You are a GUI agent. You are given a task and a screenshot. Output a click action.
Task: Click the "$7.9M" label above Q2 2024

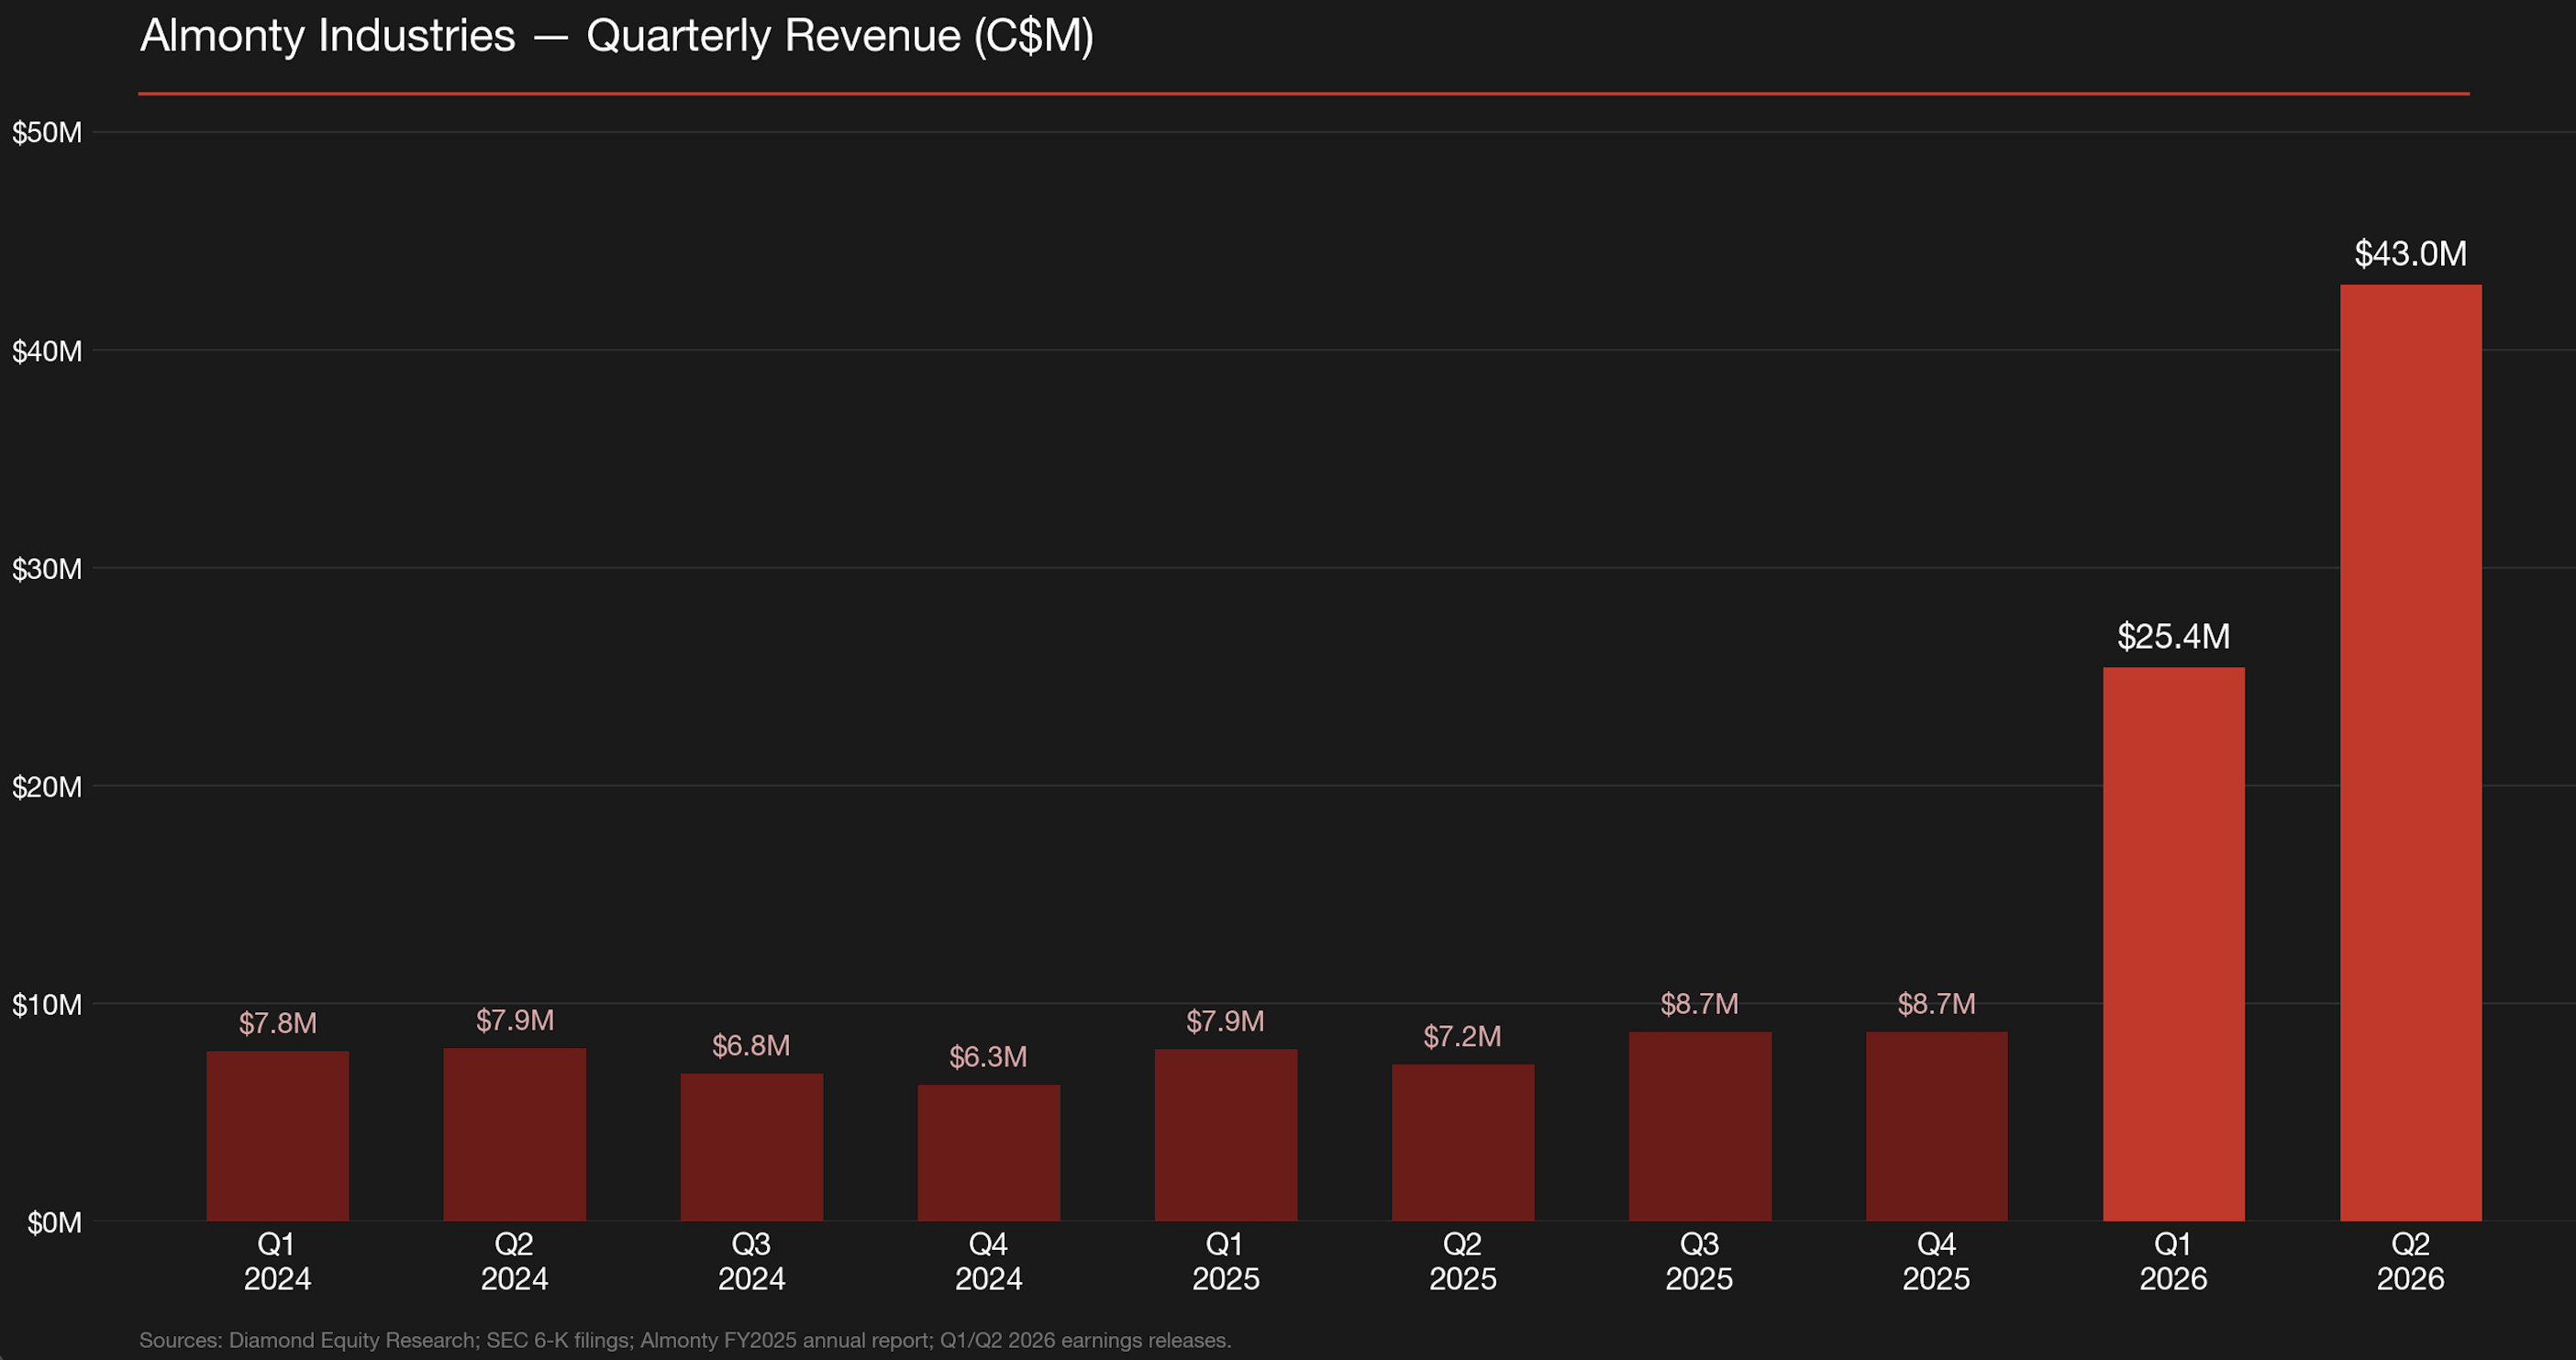515,1020
